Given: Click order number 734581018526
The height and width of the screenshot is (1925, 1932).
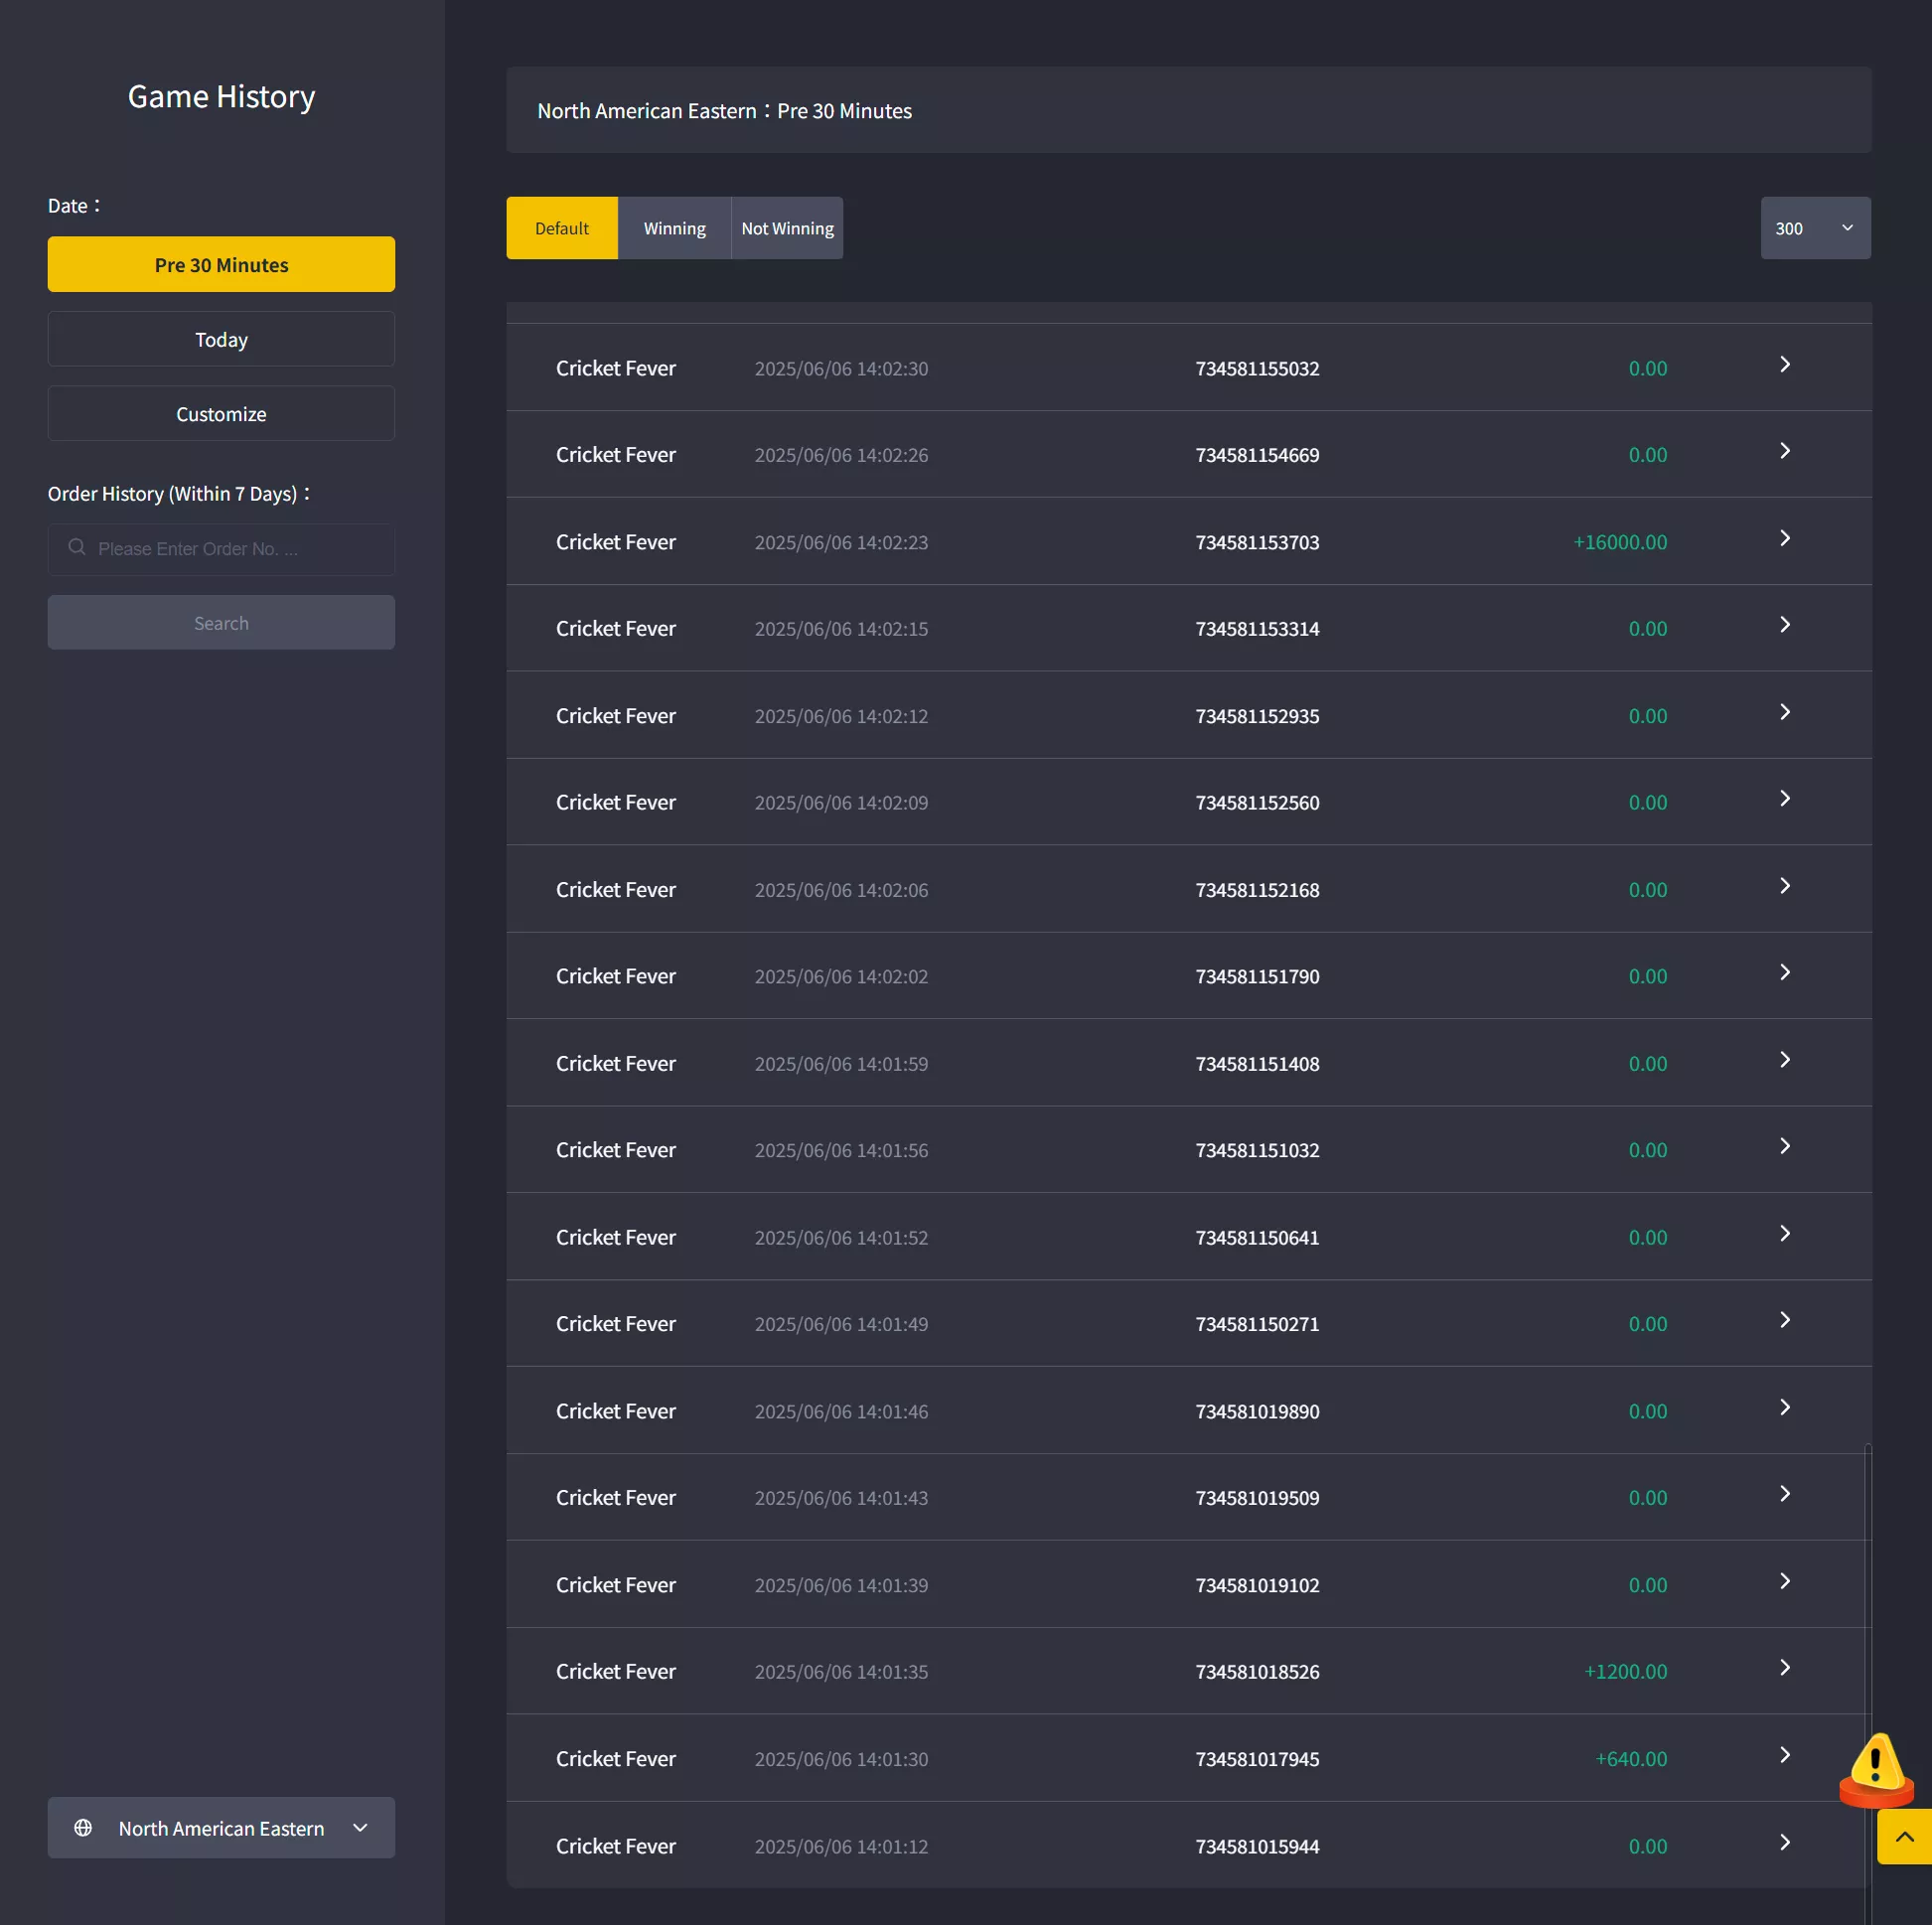Looking at the screenshot, I should point(1257,1671).
